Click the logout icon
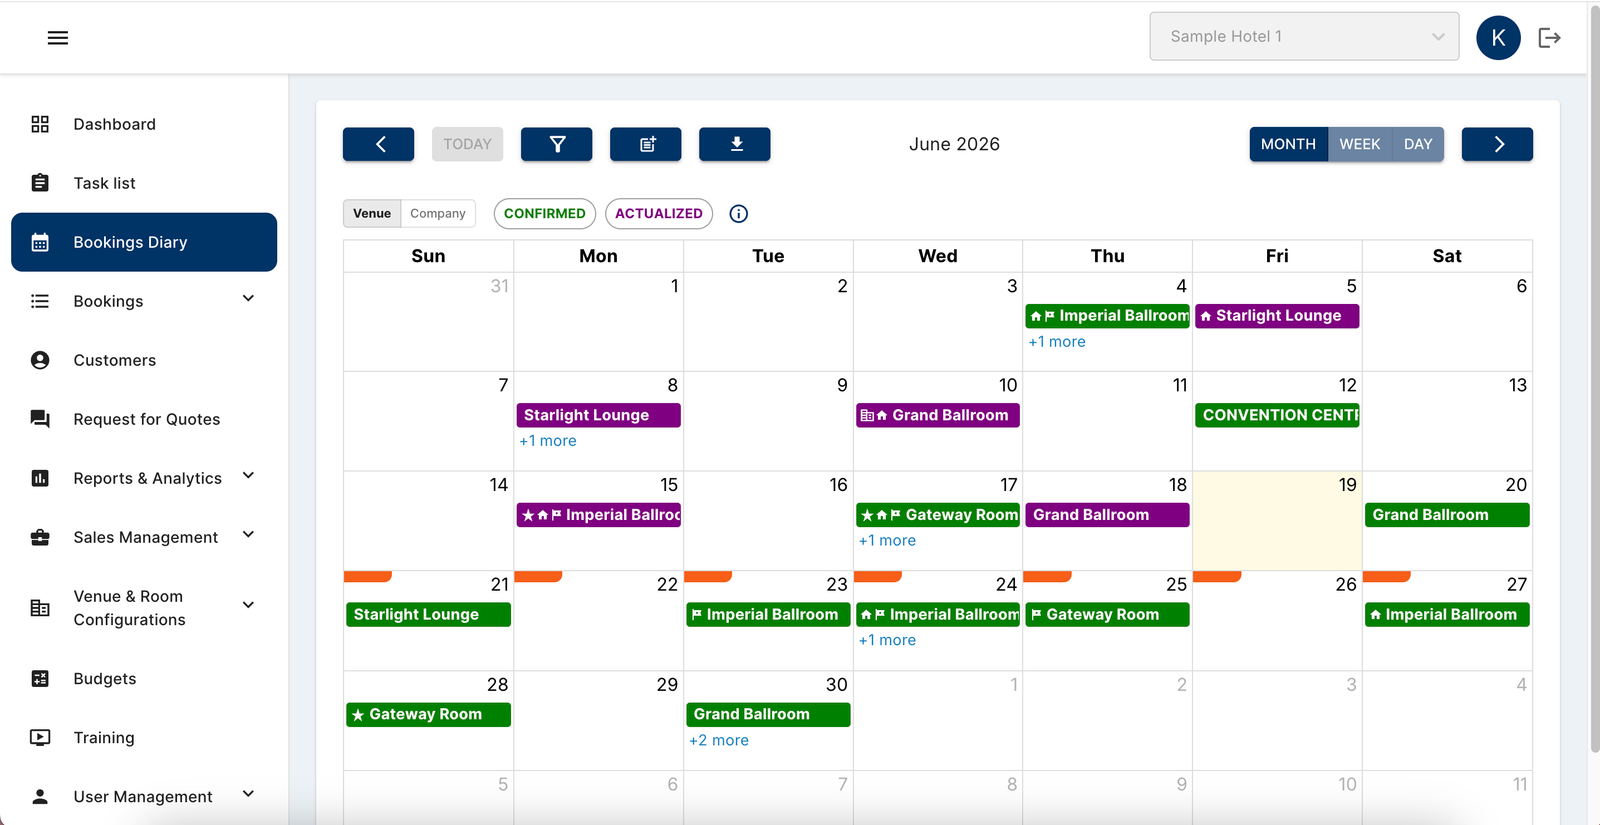 [1549, 38]
